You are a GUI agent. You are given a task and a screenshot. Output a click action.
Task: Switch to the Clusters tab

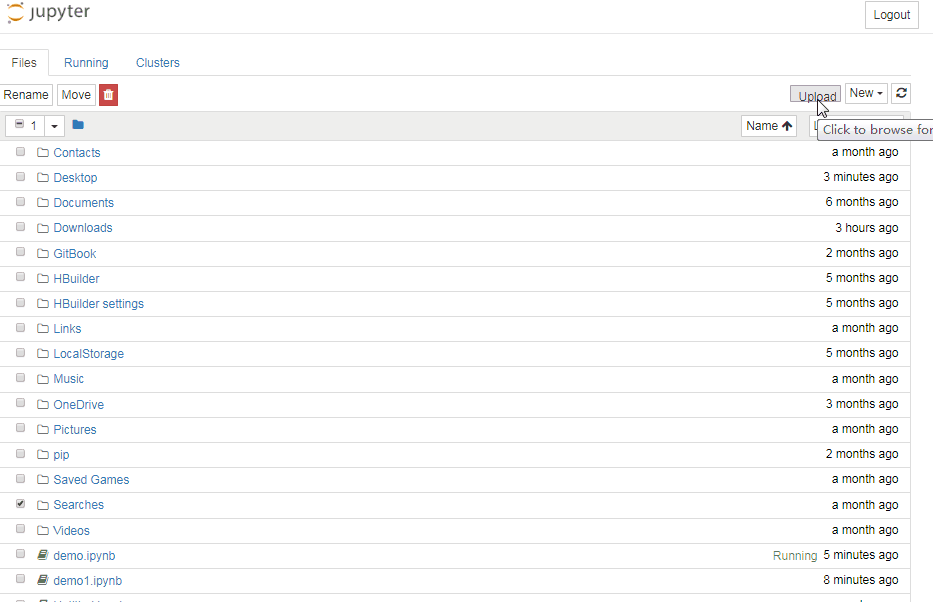[x=157, y=62]
